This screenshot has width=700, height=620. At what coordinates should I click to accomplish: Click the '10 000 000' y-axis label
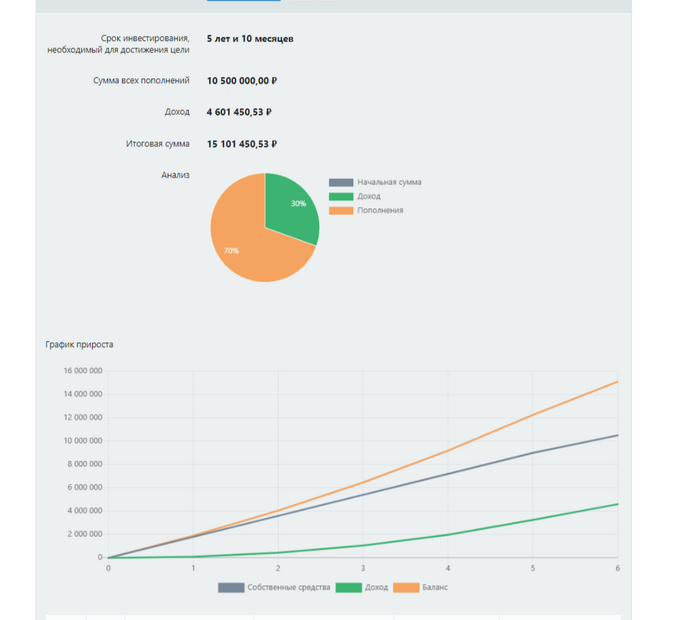tap(83, 441)
